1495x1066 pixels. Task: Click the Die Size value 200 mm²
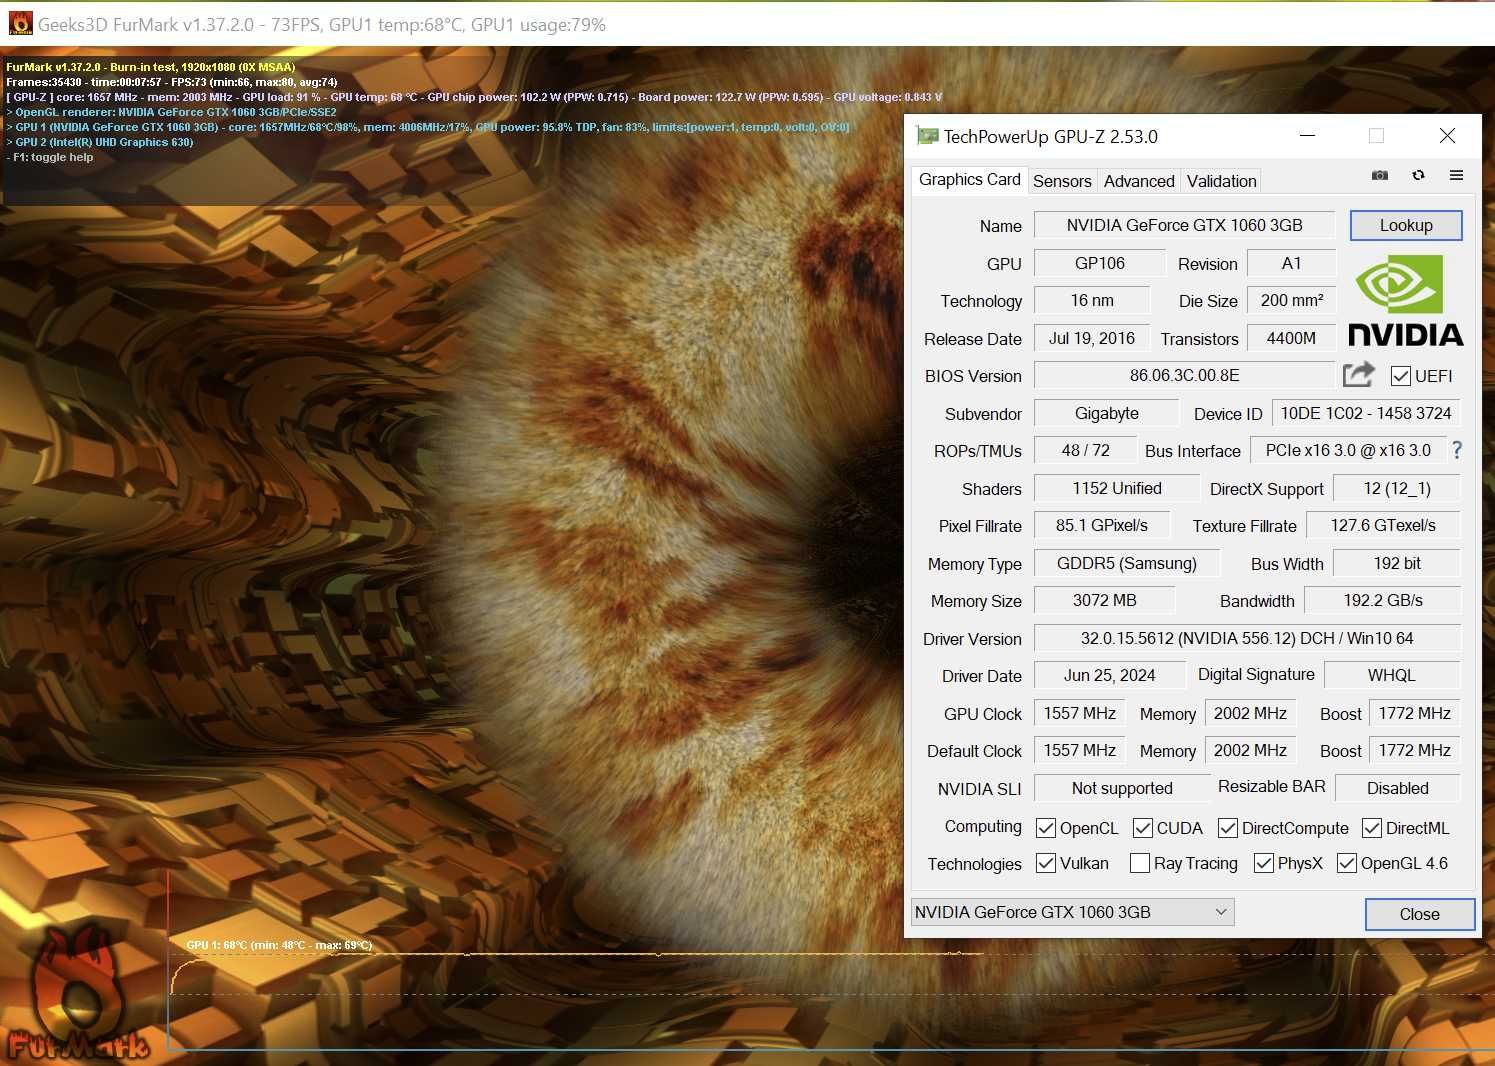pyautogui.click(x=1291, y=300)
